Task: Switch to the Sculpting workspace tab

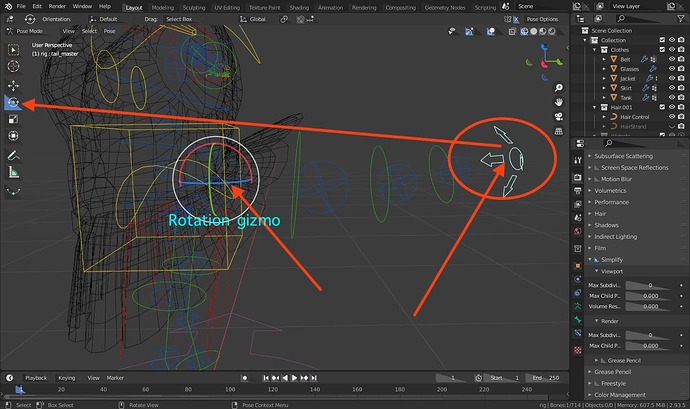Action: 194,7
